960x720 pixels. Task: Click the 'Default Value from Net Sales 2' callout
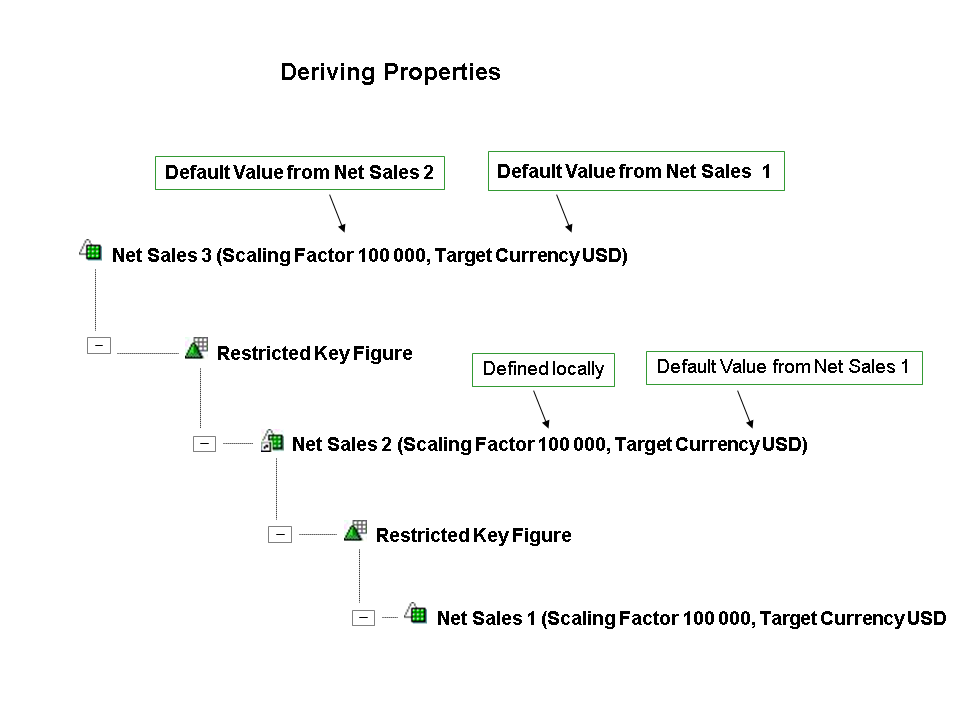click(299, 172)
